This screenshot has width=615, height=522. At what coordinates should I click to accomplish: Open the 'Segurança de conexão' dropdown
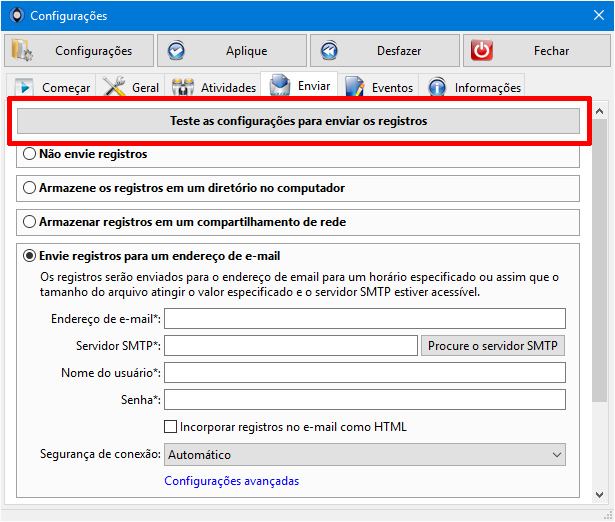tap(365, 455)
